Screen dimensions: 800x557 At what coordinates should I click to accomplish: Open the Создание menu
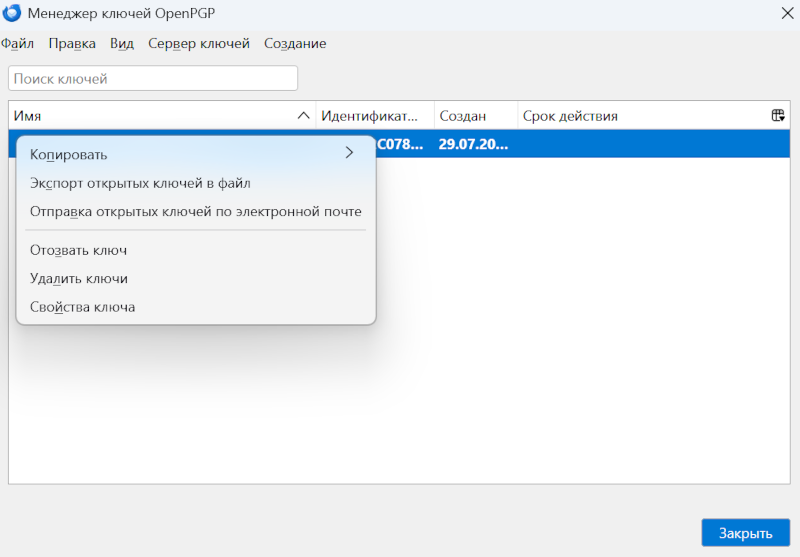[295, 44]
